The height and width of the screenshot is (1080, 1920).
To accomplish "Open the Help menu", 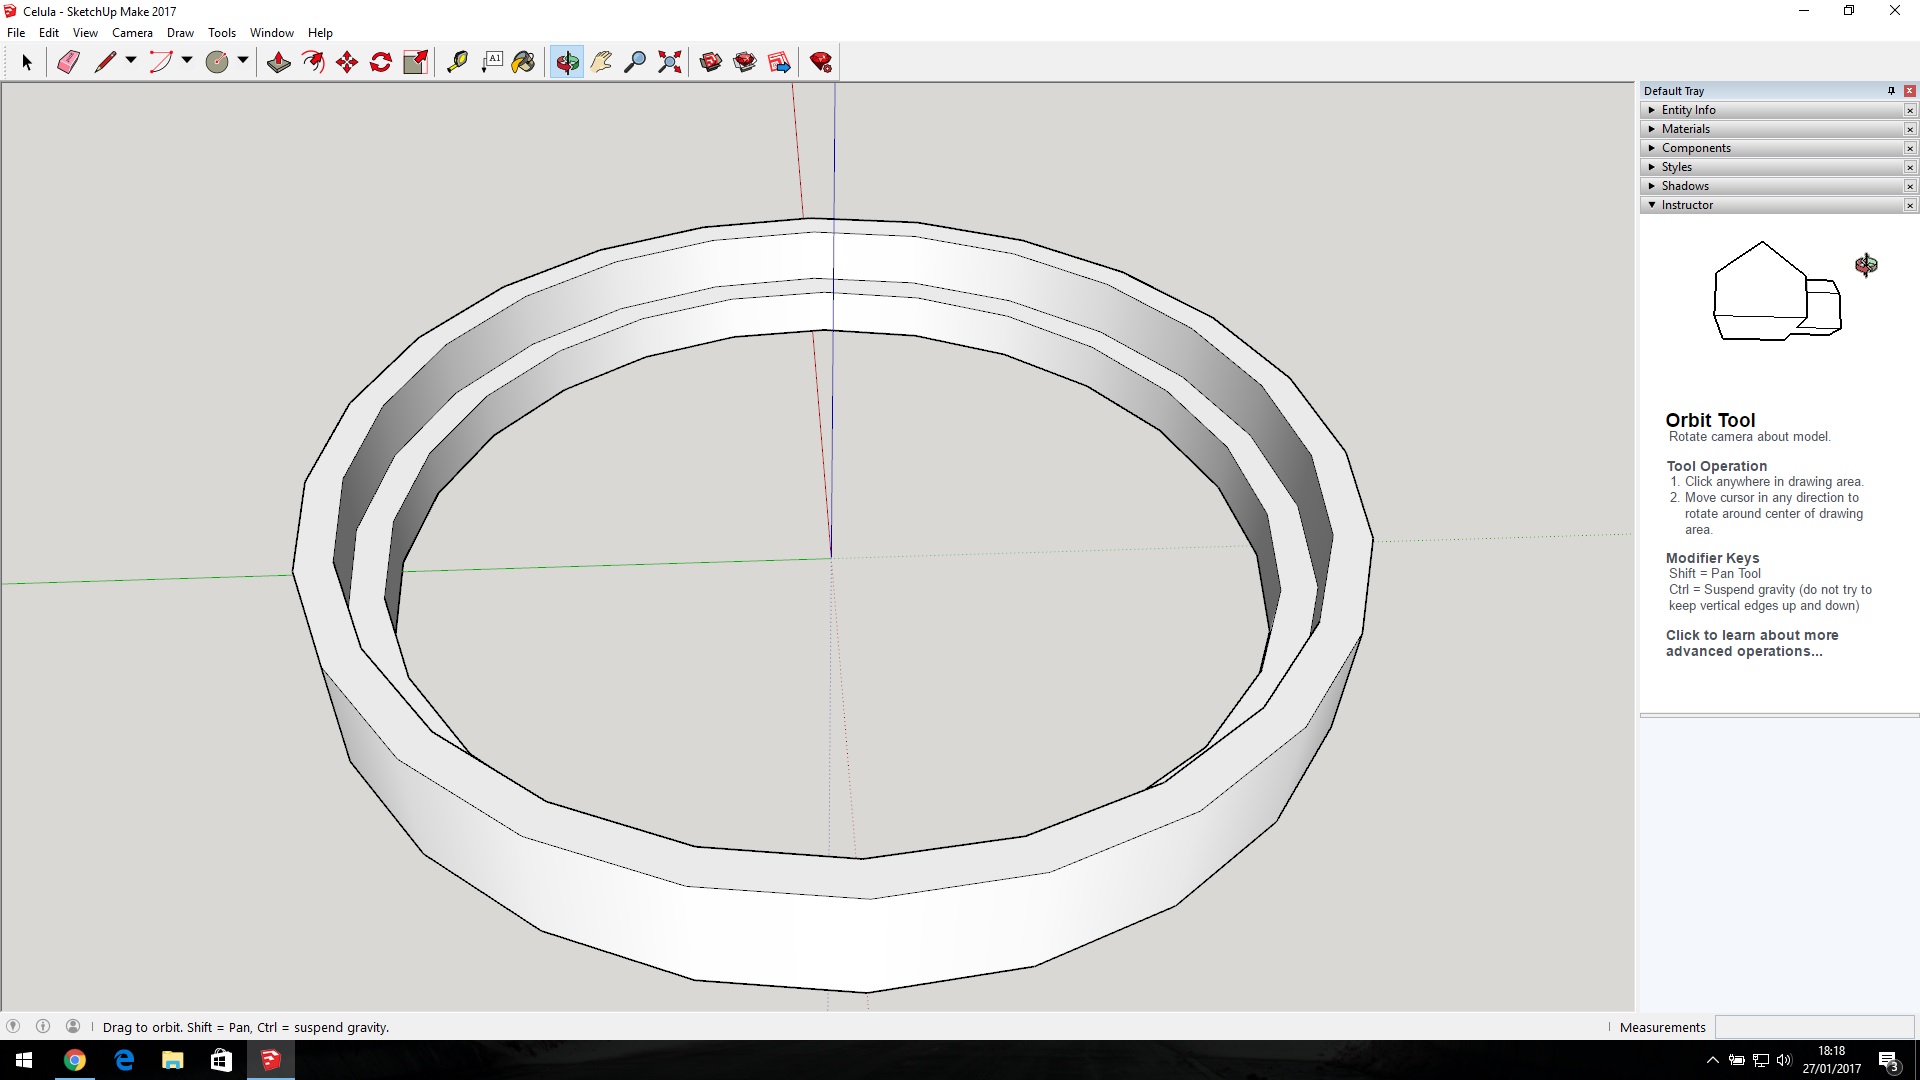I will click(x=320, y=33).
